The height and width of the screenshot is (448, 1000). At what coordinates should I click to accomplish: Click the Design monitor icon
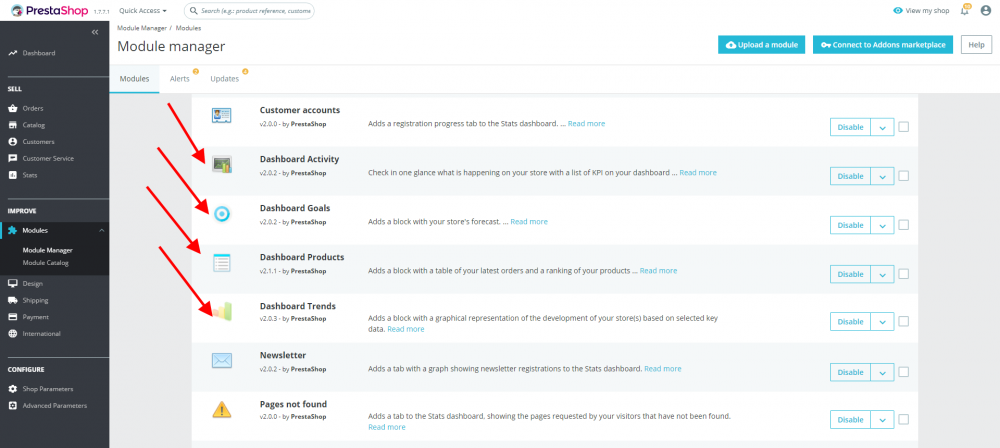pos(12,283)
